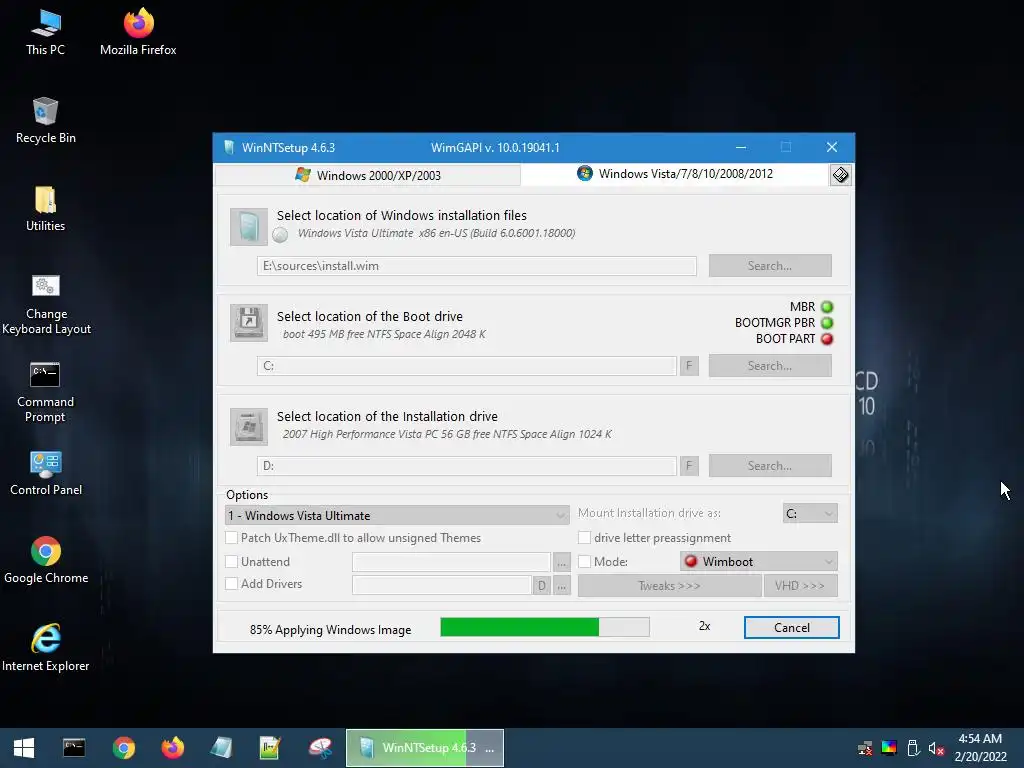
Task: Open the Tweaks >>> panel
Action: click(669, 586)
